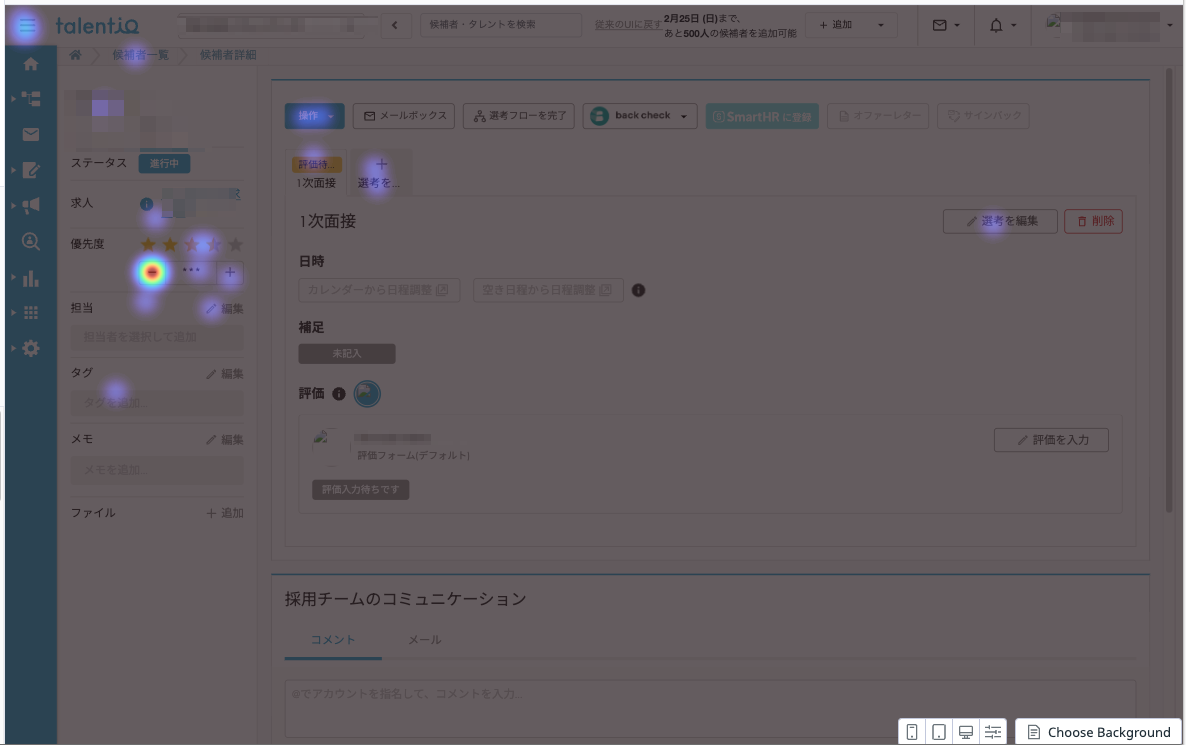Image resolution: width=1186 pixels, height=745 pixels.
Task: Set priority to two stars
Action: tap(170, 244)
